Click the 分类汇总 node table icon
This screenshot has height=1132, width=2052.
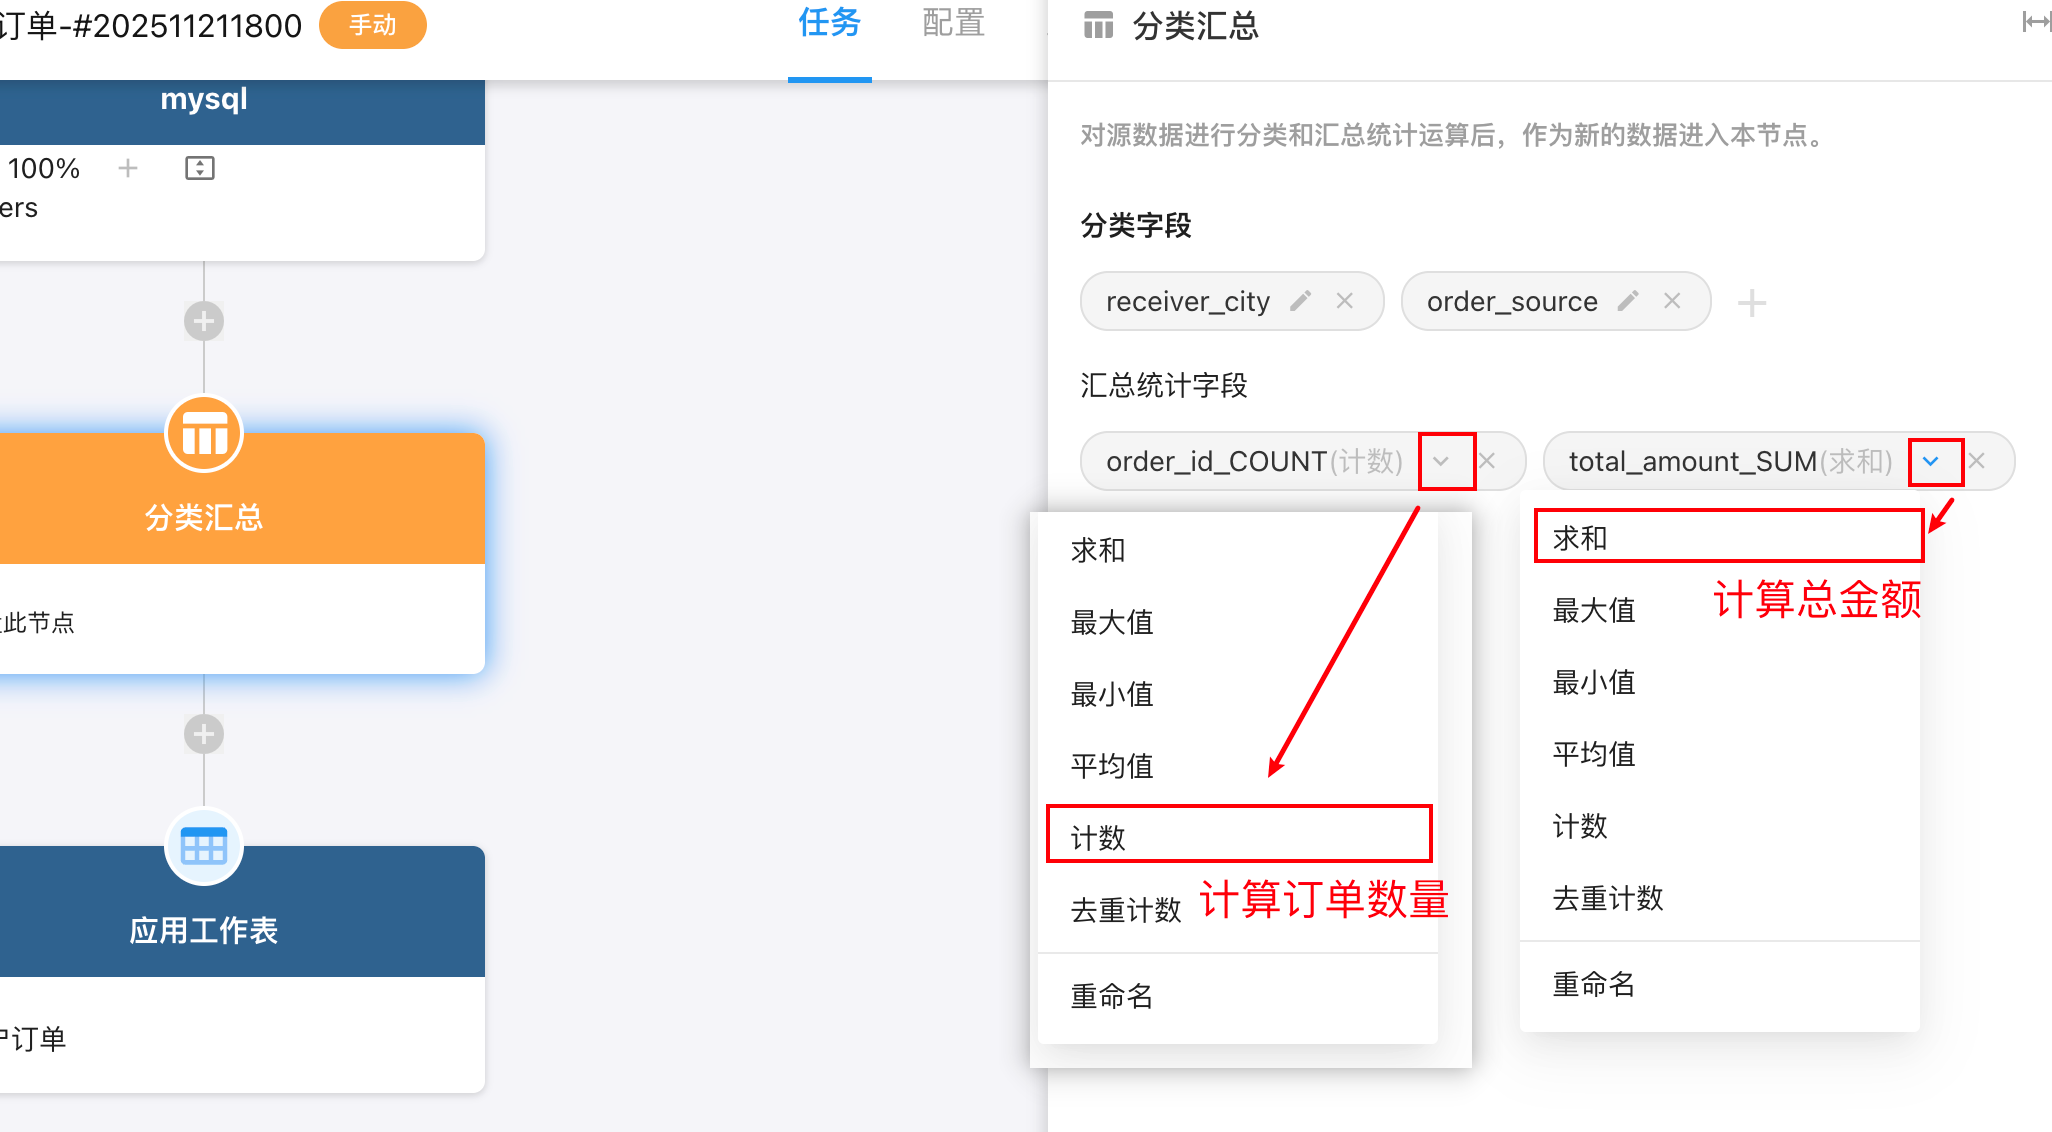(x=204, y=435)
